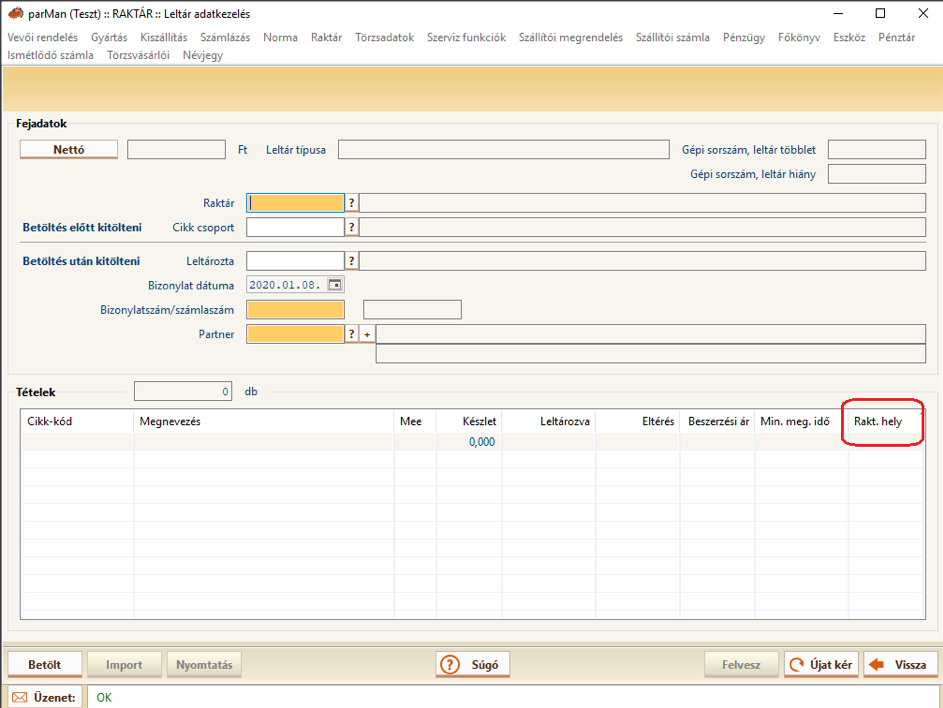
Task: Open the Kiszállítás menu
Action: coord(164,37)
